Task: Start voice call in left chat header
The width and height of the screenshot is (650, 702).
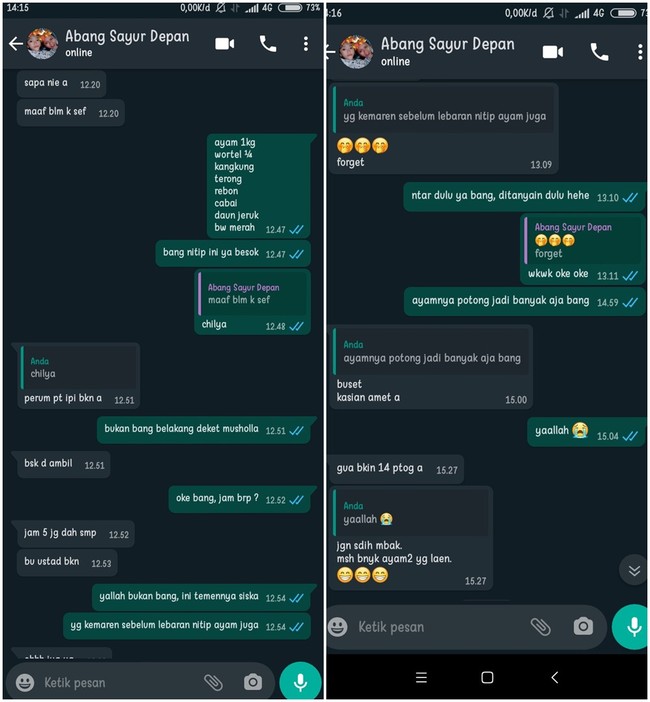Action: pyautogui.click(x=268, y=44)
